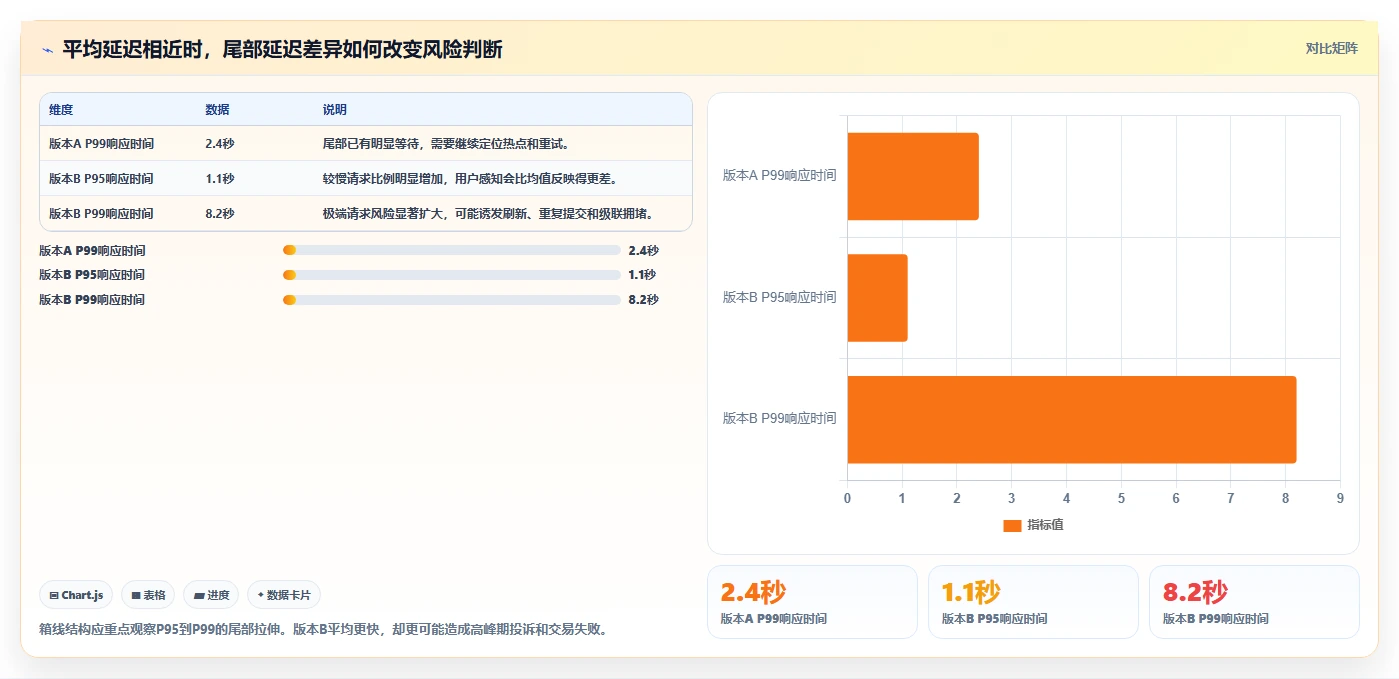Click the 对比矩阵 label in the header

coord(1331,48)
